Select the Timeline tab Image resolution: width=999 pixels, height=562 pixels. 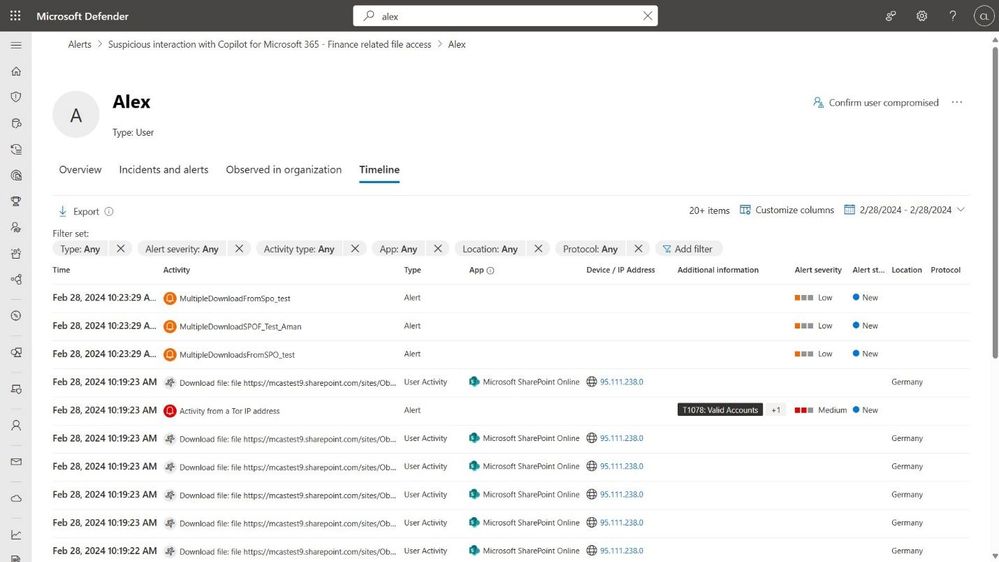[379, 169]
